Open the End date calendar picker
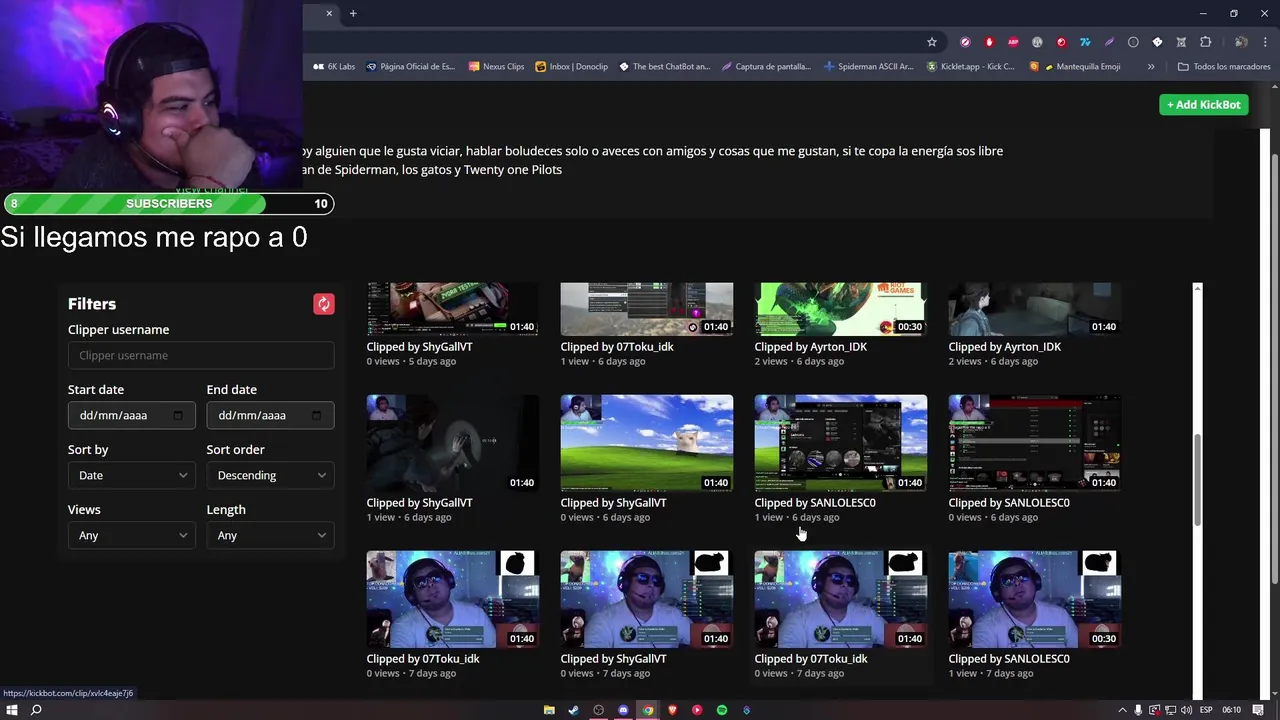 click(316, 415)
